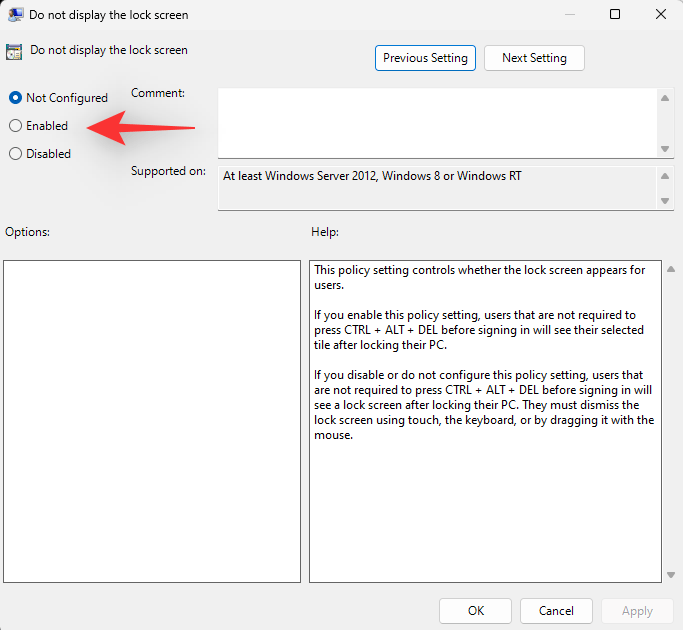
Task: Click the setting icon beside the policy heading
Action: tap(14, 52)
